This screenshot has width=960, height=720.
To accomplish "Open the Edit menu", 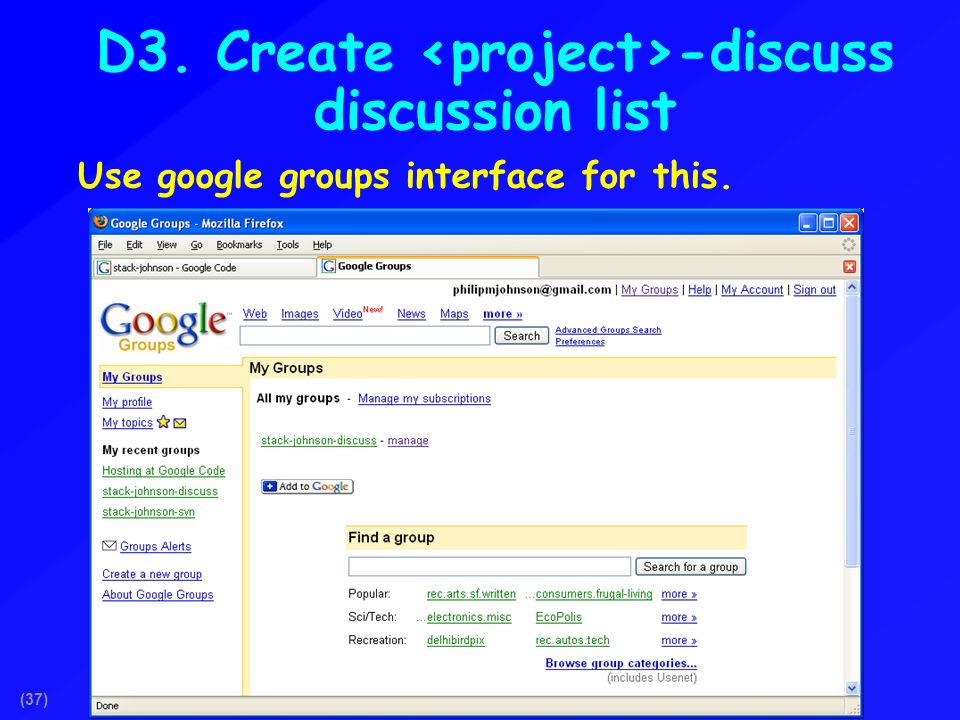I will tap(134, 245).
